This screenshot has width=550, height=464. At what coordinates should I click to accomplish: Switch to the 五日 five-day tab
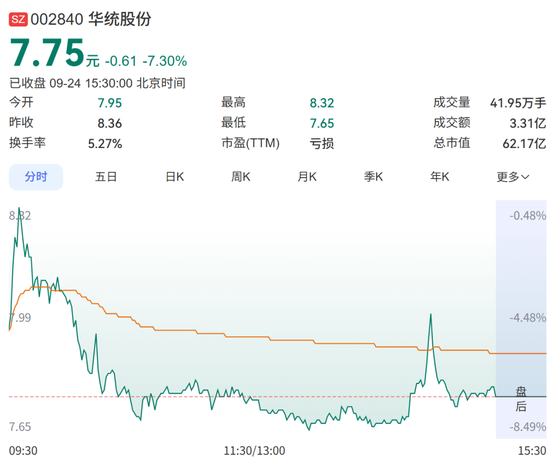click(x=106, y=177)
